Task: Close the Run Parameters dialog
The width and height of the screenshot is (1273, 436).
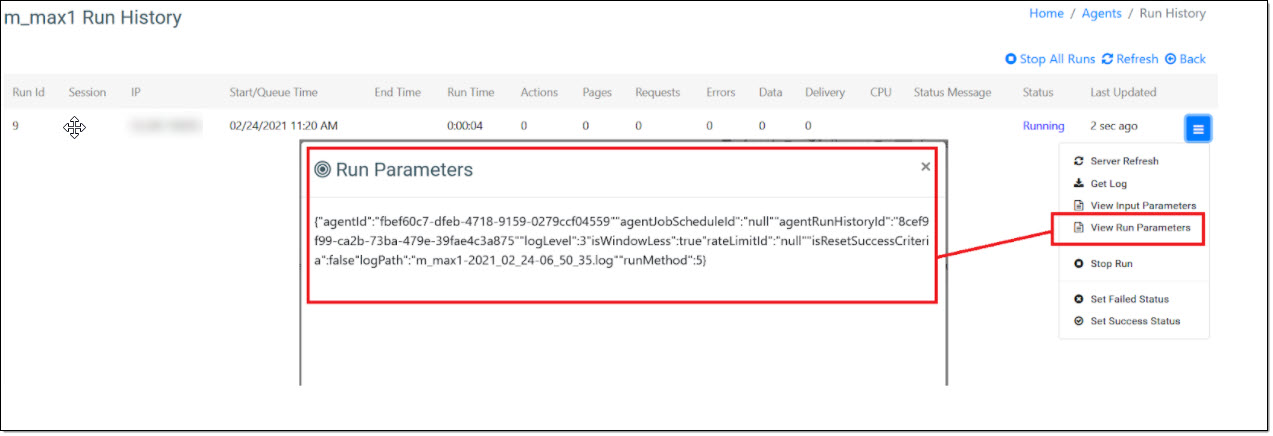Action: click(x=925, y=167)
